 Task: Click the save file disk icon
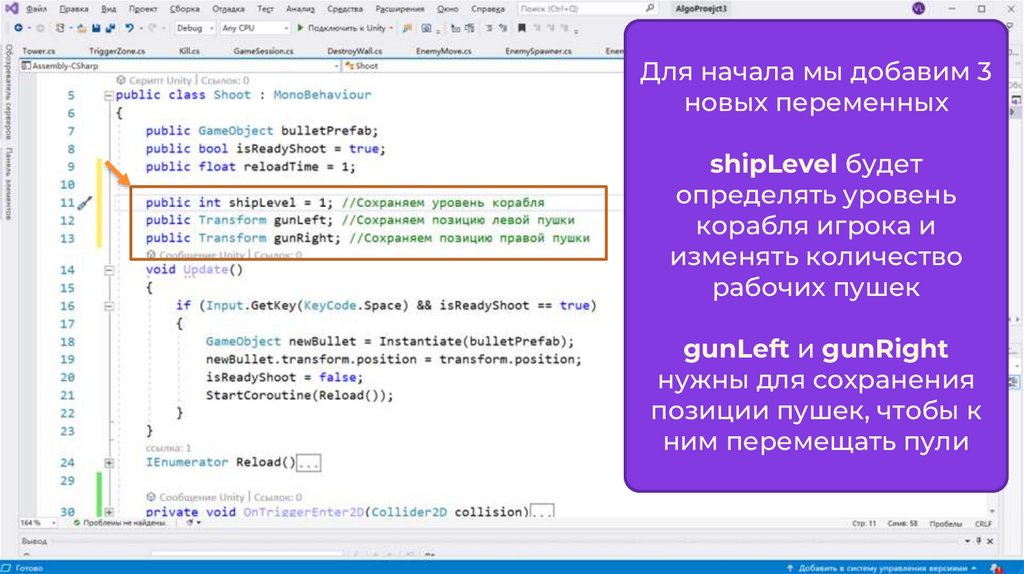pyautogui.click(x=96, y=28)
